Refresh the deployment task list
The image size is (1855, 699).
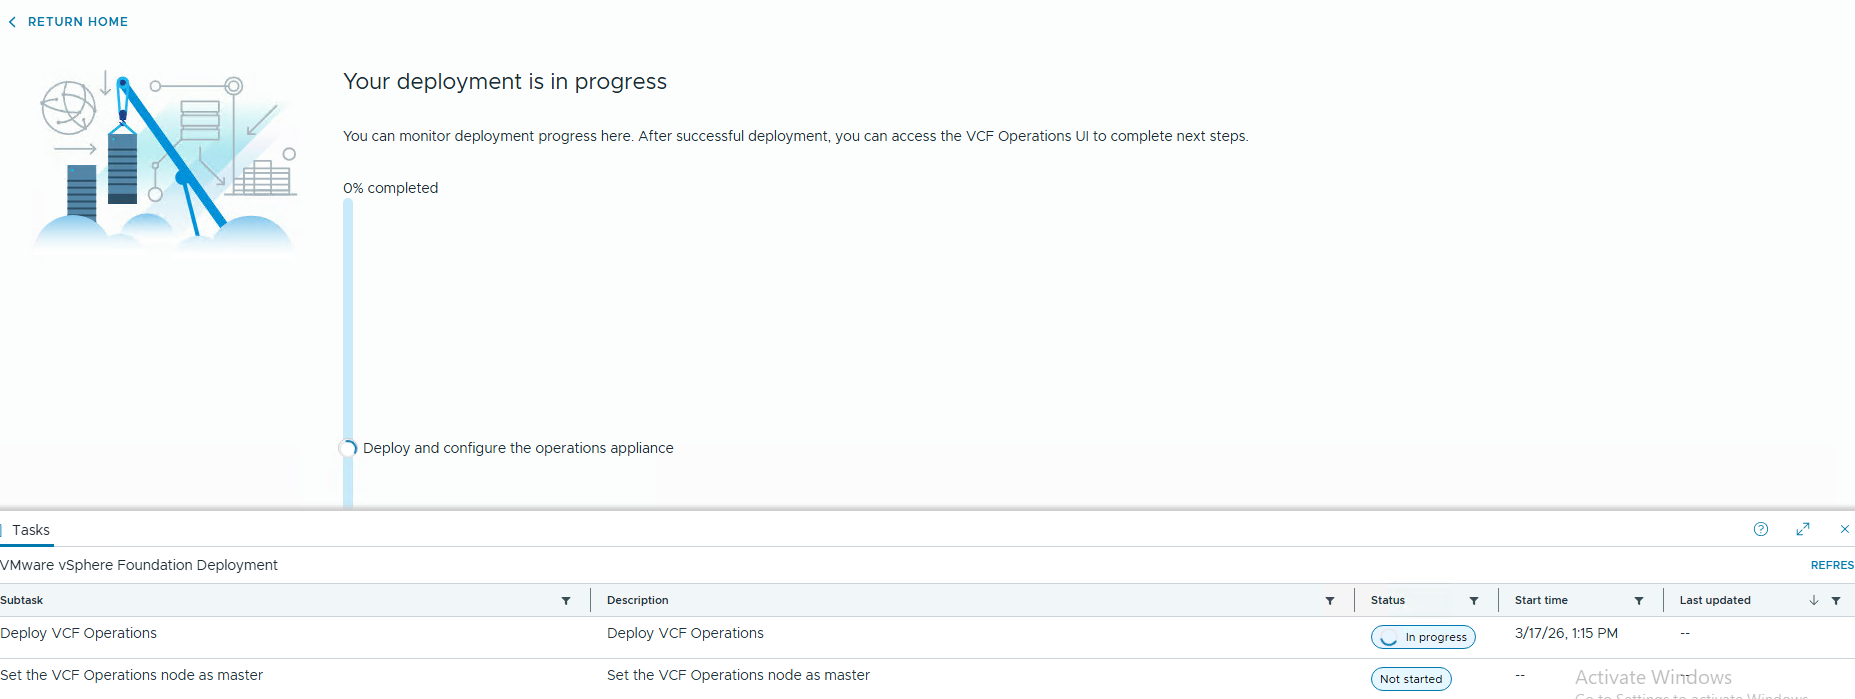1832,565
